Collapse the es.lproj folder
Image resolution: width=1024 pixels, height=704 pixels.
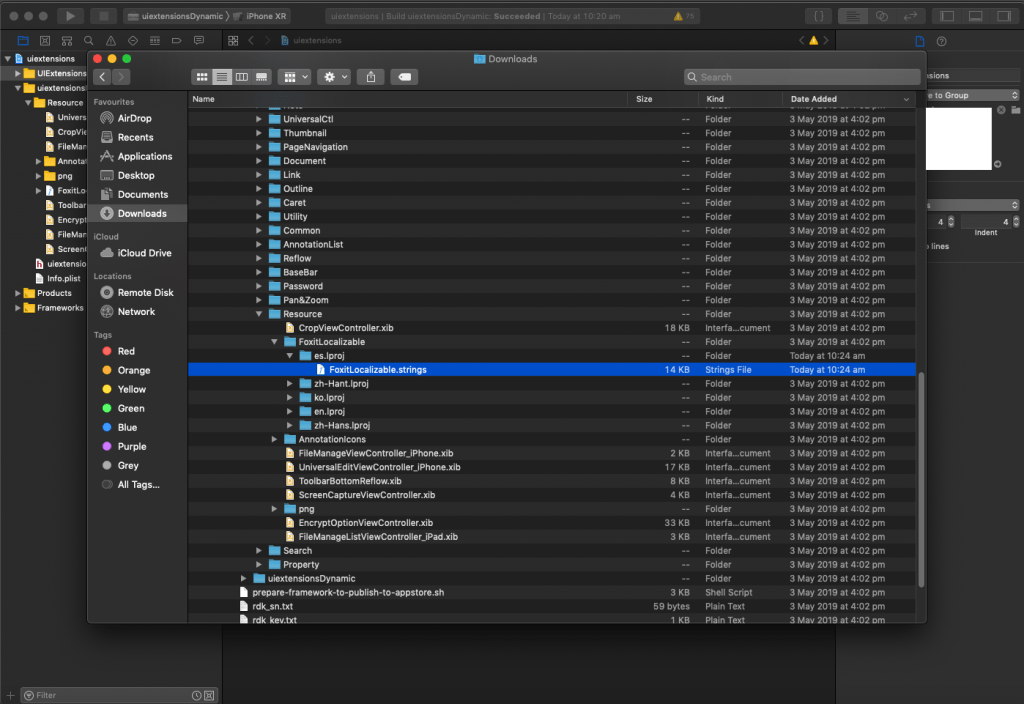(x=289, y=356)
